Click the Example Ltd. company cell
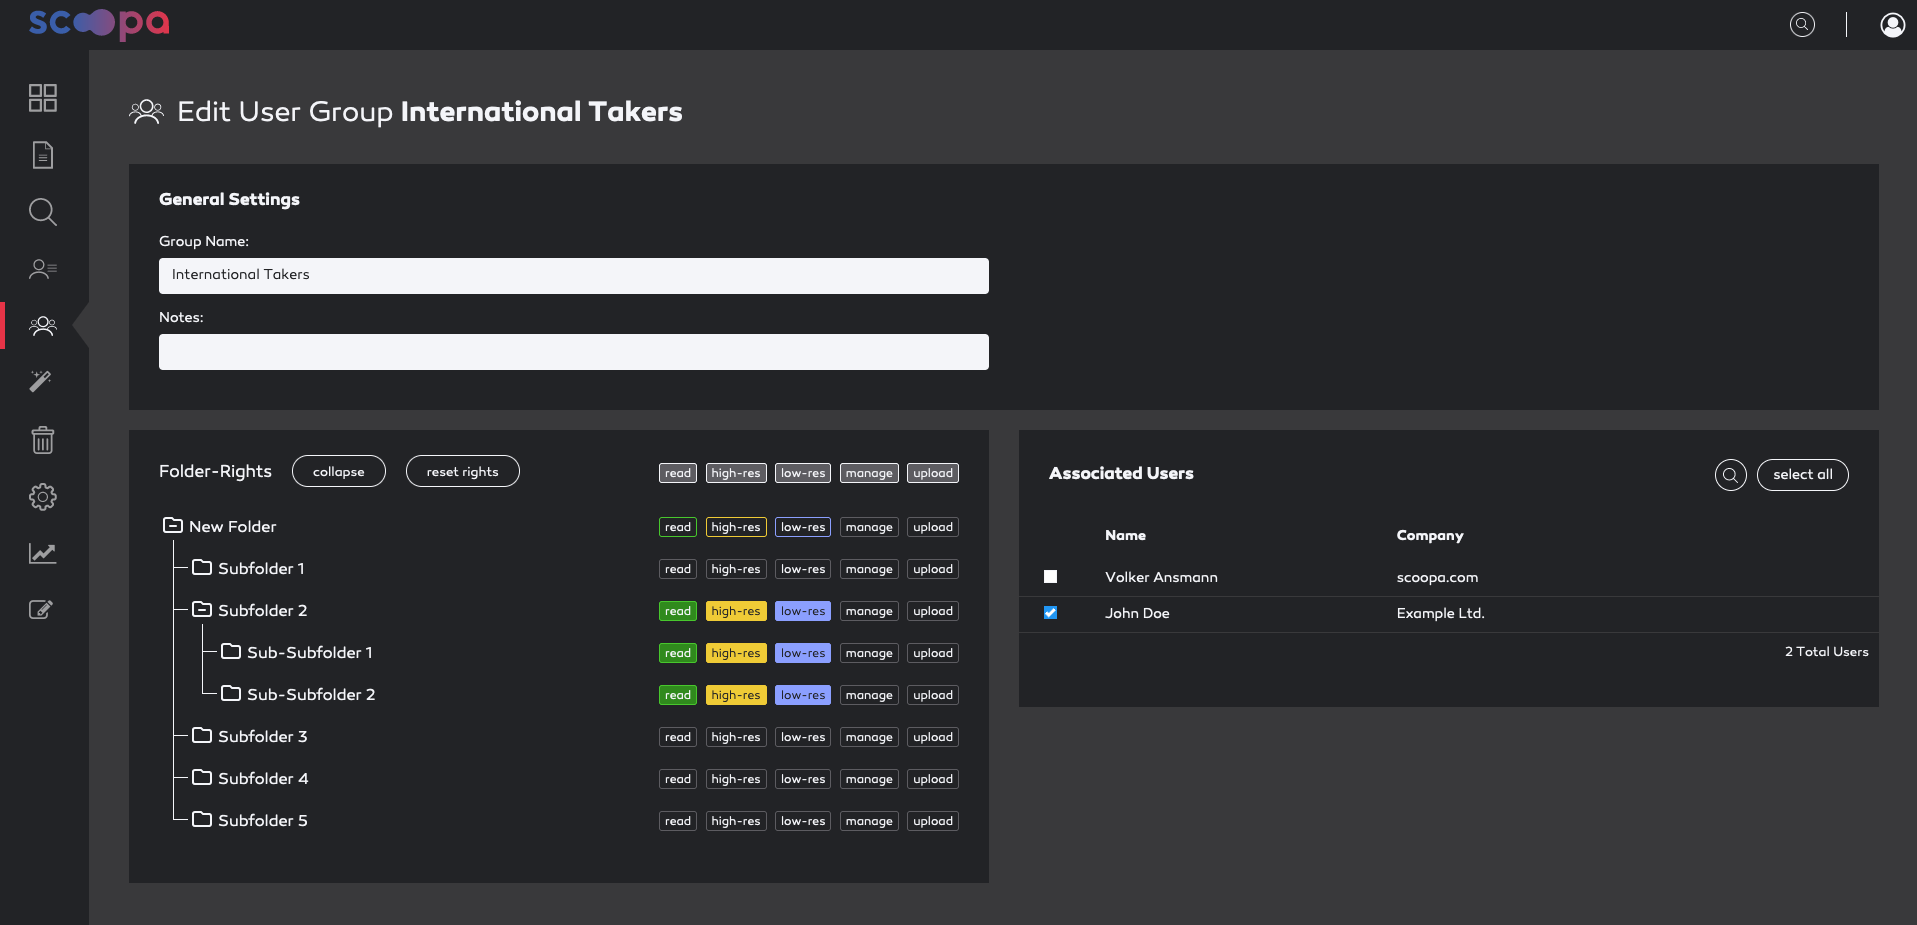This screenshot has width=1917, height=925. (x=1440, y=613)
